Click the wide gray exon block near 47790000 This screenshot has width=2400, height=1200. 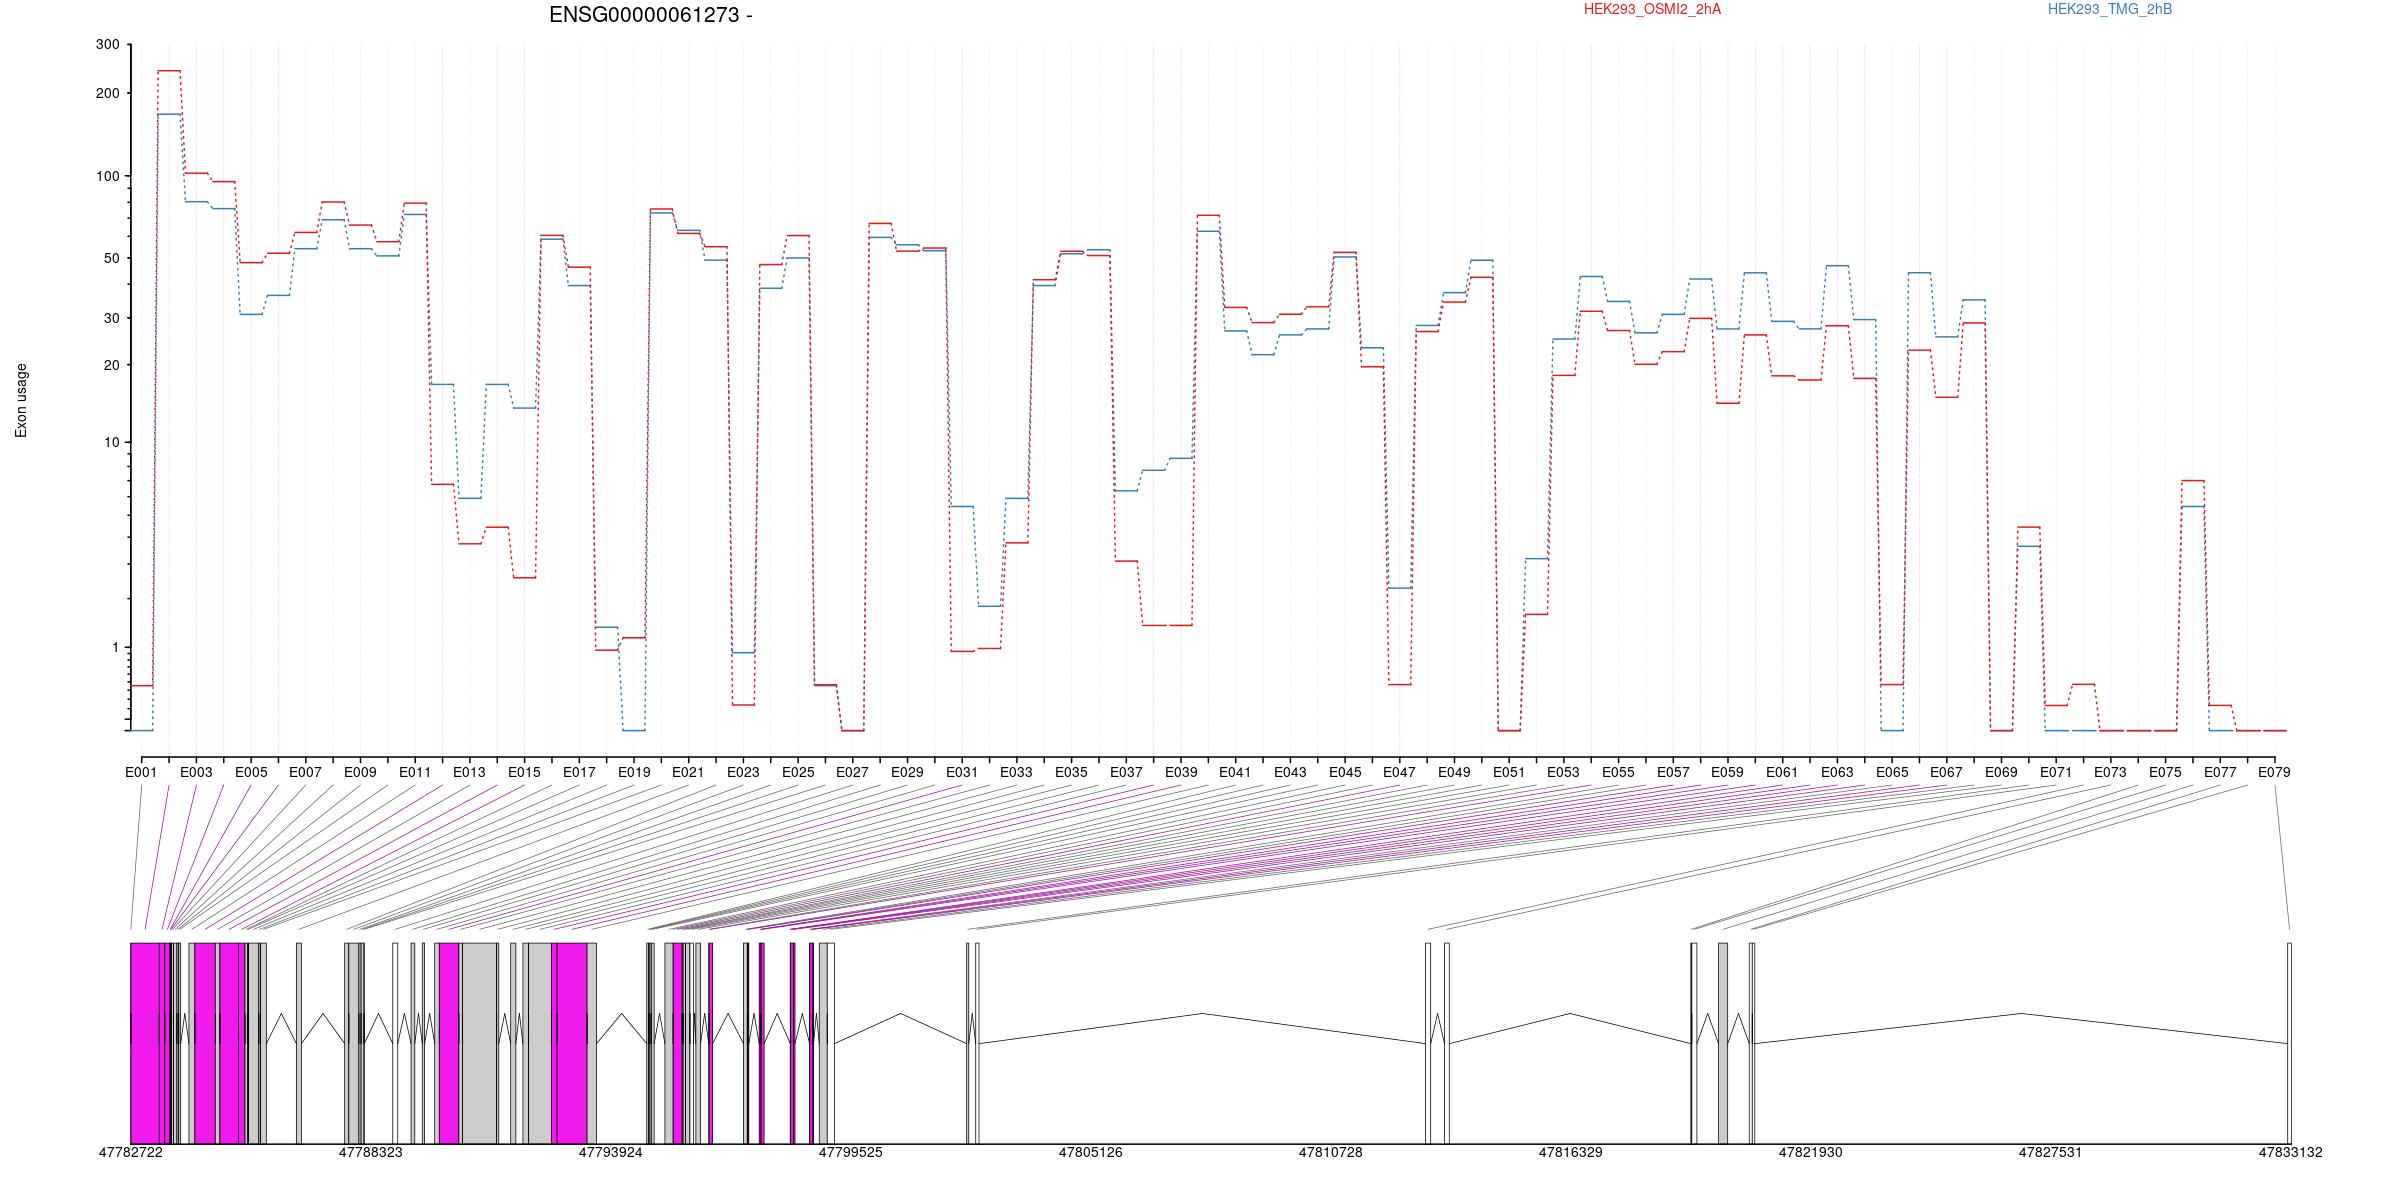479,1043
